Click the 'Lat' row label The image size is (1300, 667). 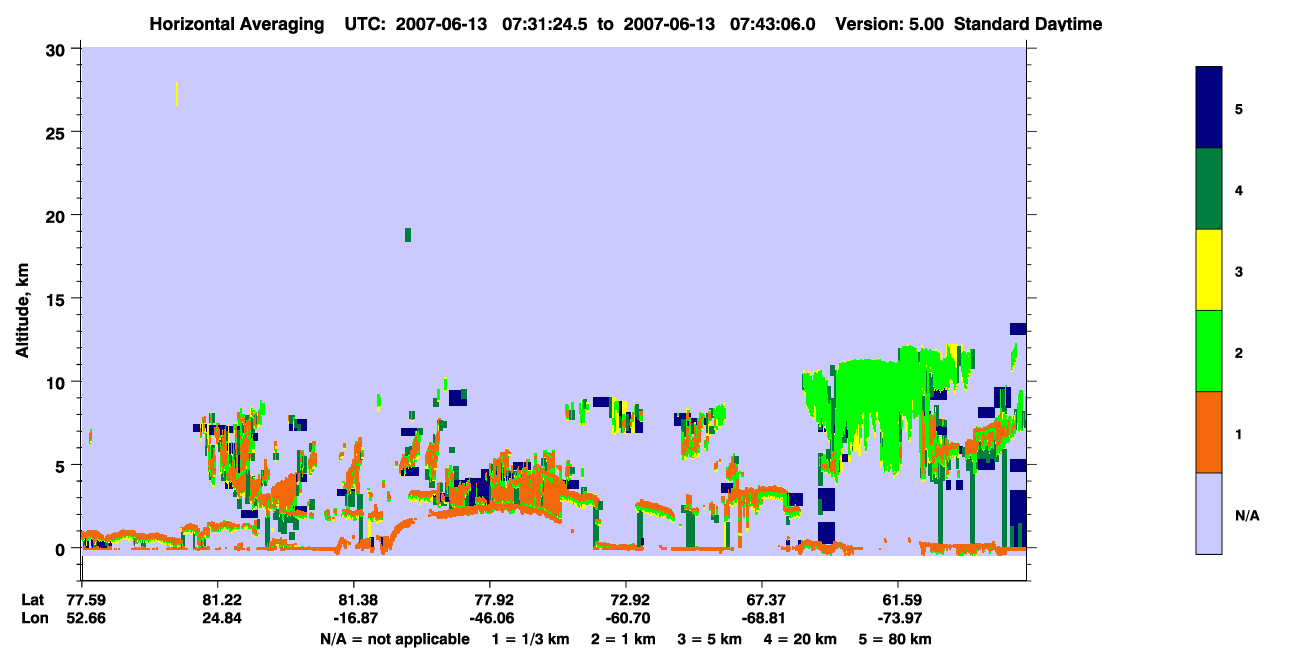tap(33, 600)
